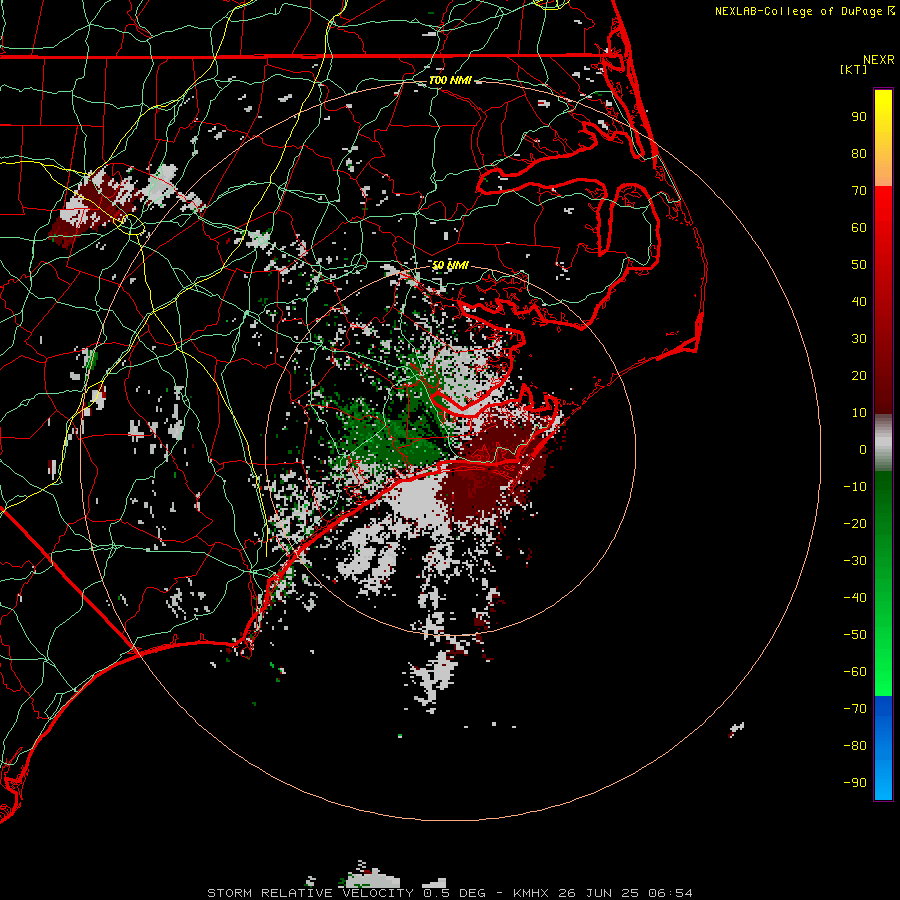The height and width of the screenshot is (900, 900).
Task: Click the gray zero-velocity segment of color bar
Action: pos(883,443)
